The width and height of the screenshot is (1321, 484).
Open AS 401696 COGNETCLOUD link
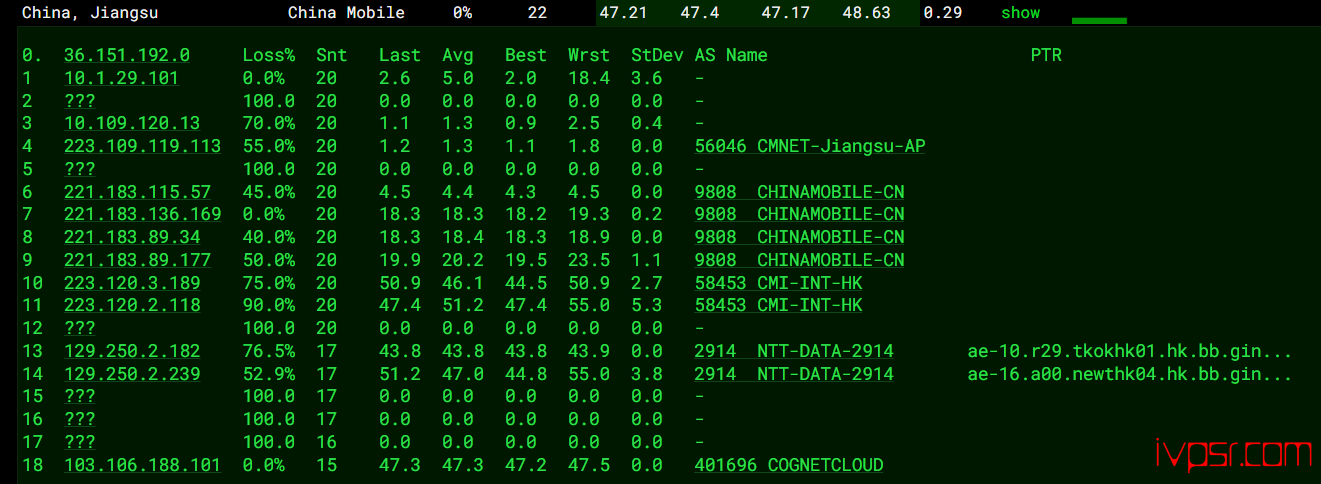pos(789,465)
